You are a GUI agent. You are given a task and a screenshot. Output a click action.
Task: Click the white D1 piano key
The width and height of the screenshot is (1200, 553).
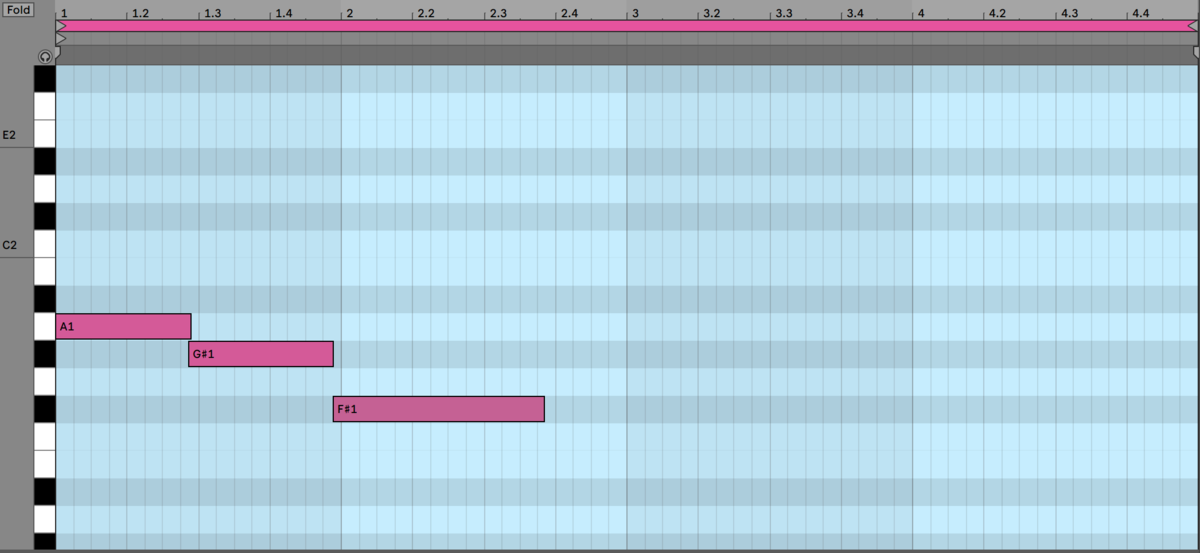pyautogui.click(x=45, y=518)
